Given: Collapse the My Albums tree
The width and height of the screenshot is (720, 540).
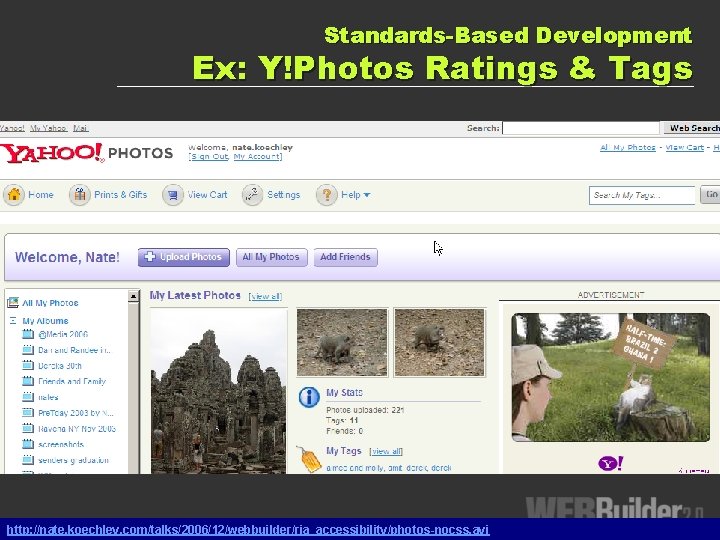Looking at the screenshot, I should coord(13,321).
